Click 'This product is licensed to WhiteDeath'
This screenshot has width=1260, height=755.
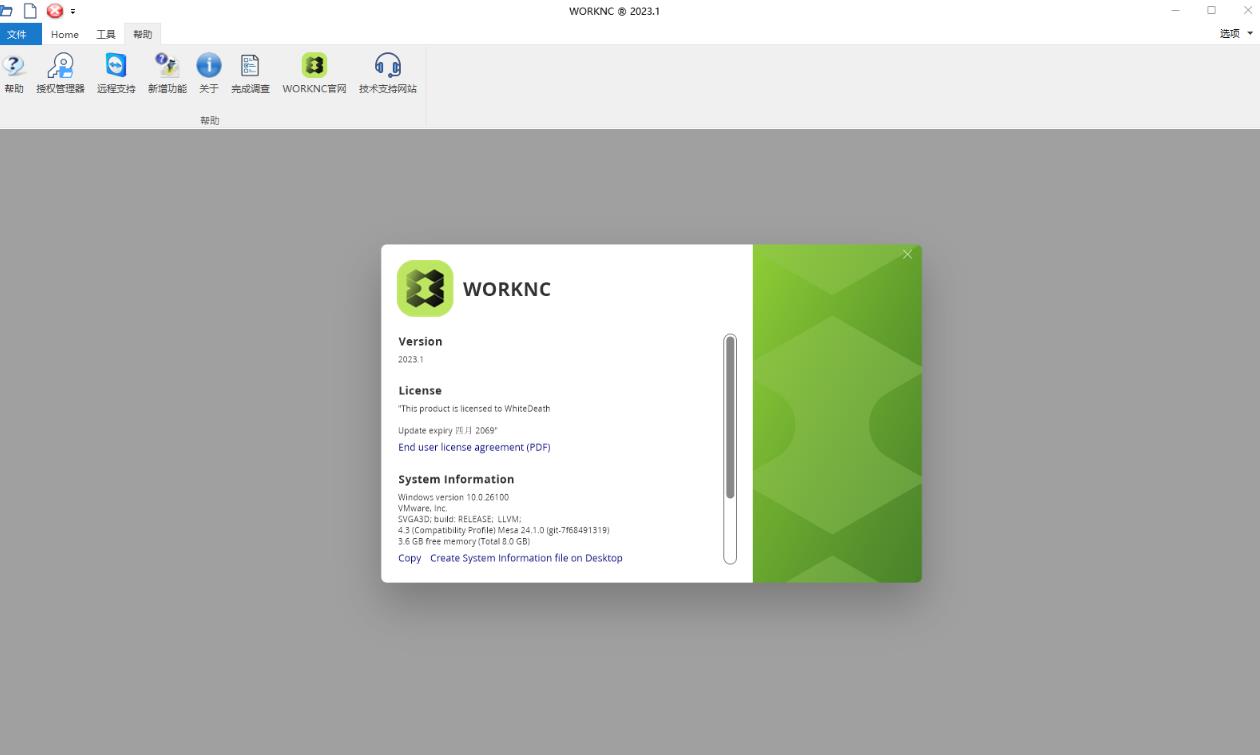(474, 408)
